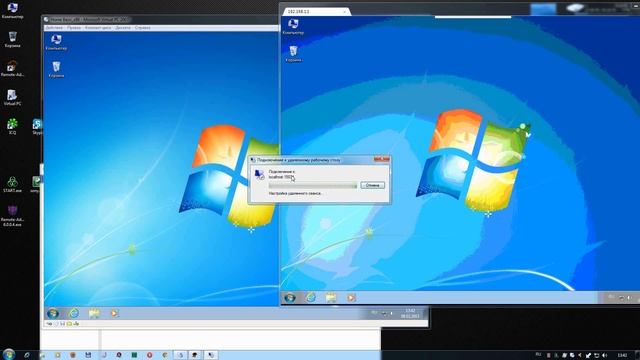Select the Skype desktop icon
Viewport: 640px width, 360px height.
tap(37, 126)
